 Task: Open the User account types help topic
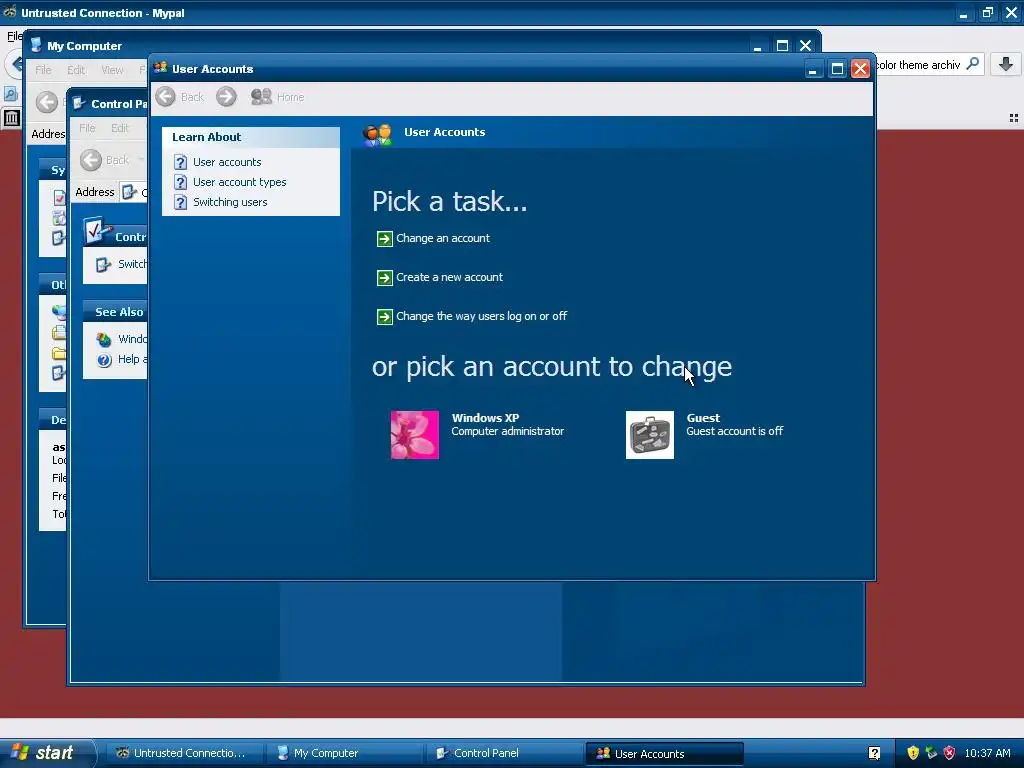(x=239, y=182)
